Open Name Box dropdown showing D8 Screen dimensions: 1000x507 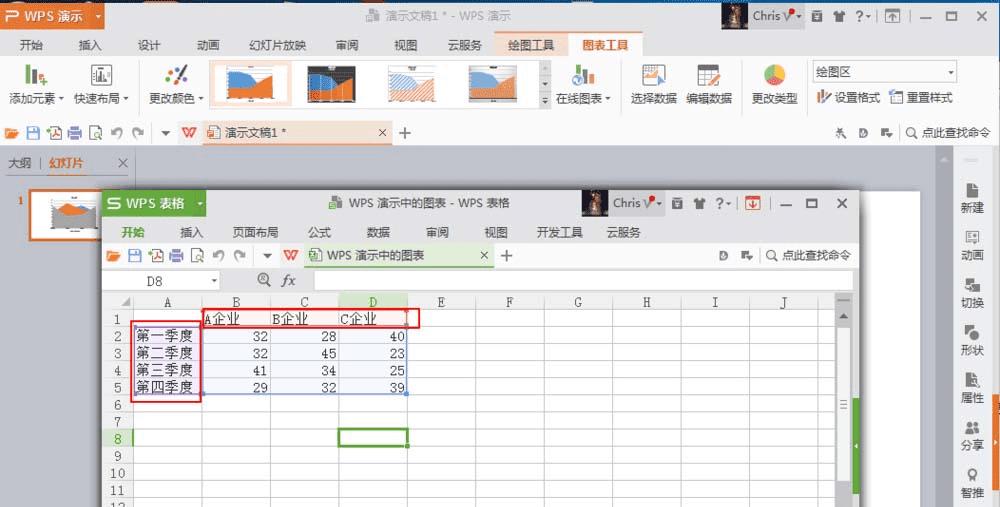pos(214,281)
